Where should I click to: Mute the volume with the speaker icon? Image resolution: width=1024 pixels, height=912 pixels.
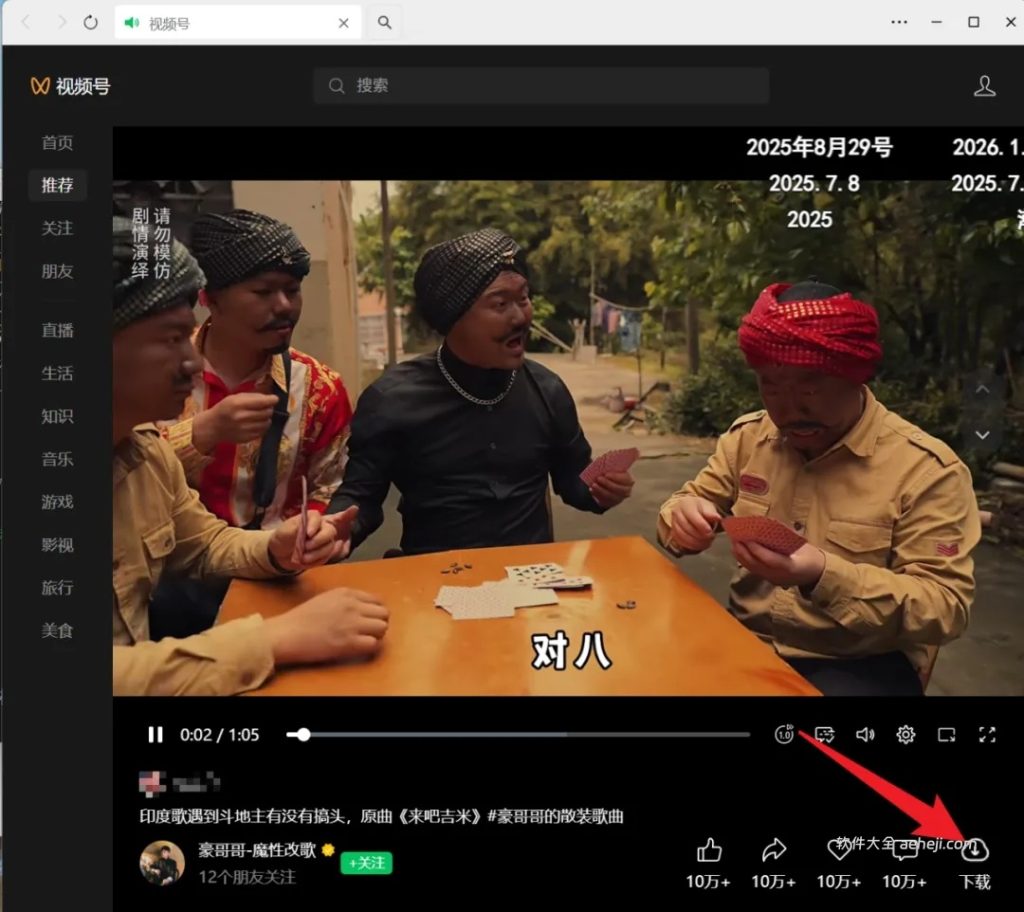[866, 734]
